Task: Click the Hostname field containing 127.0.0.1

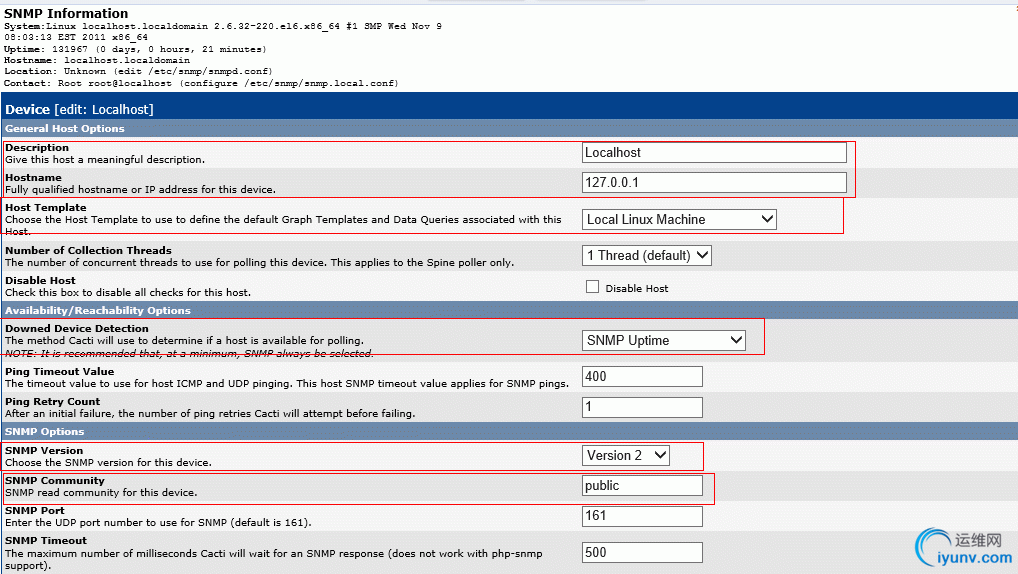Action: (714, 182)
